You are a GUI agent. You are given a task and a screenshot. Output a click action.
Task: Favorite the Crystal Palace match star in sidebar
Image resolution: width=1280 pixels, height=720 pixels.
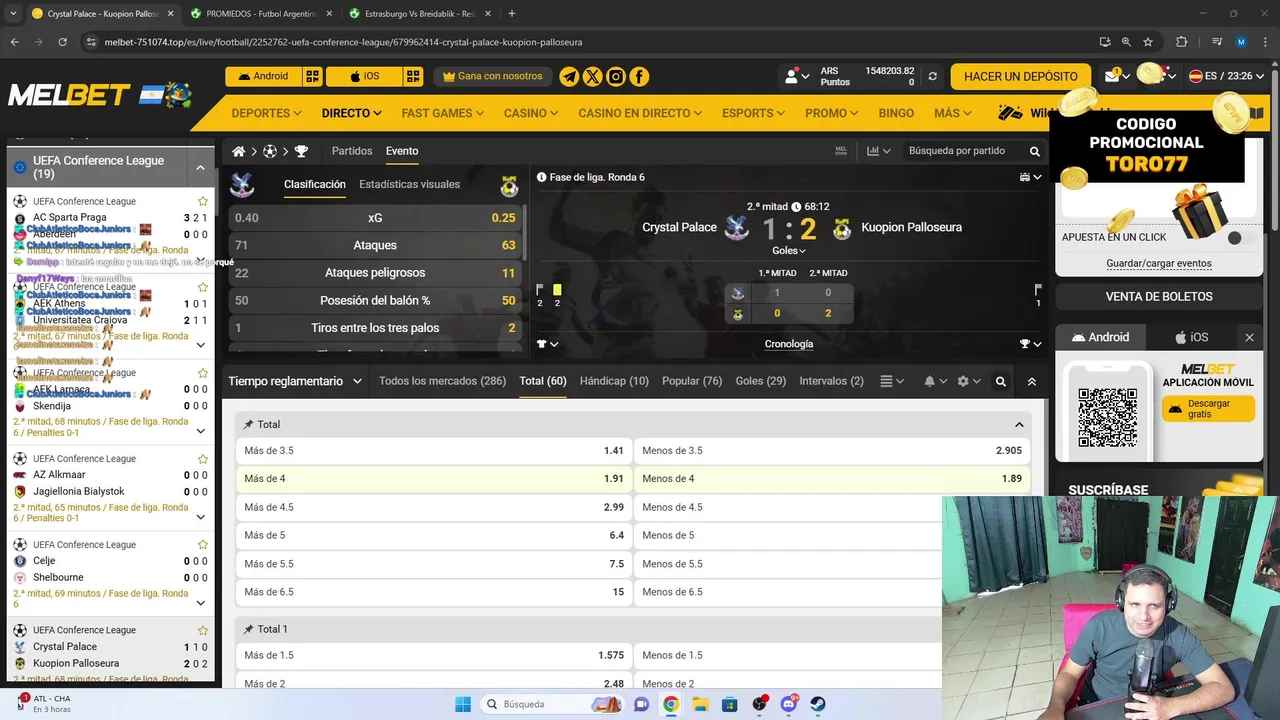click(x=203, y=630)
